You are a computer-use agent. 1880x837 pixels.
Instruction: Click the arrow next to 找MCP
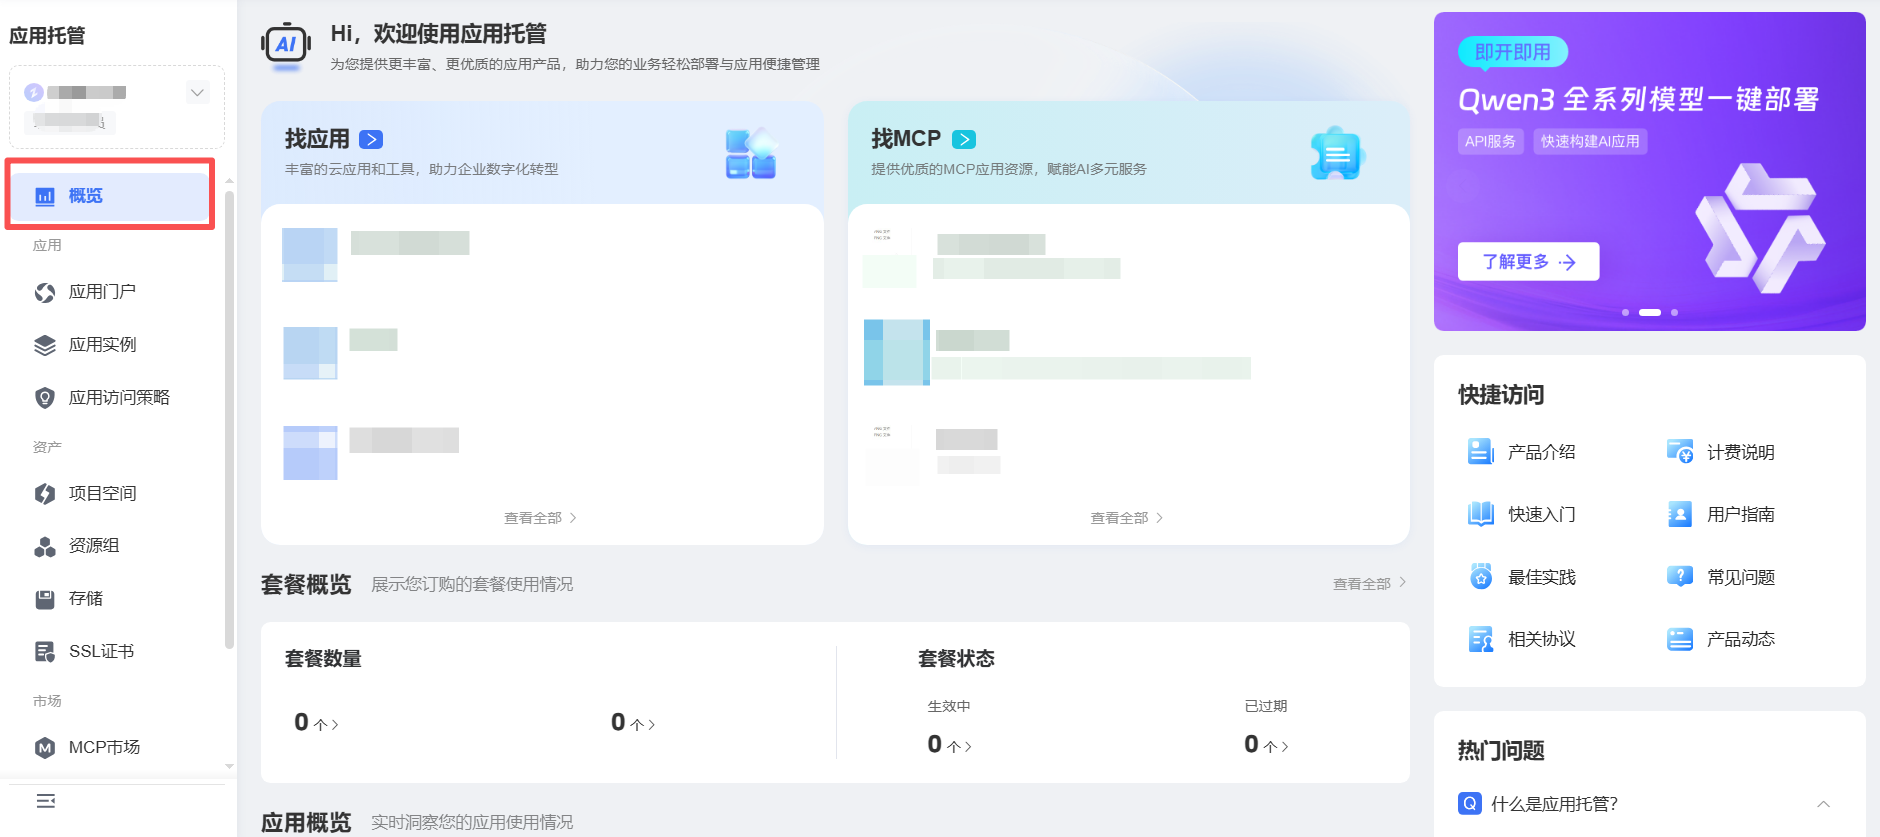coord(964,140)
